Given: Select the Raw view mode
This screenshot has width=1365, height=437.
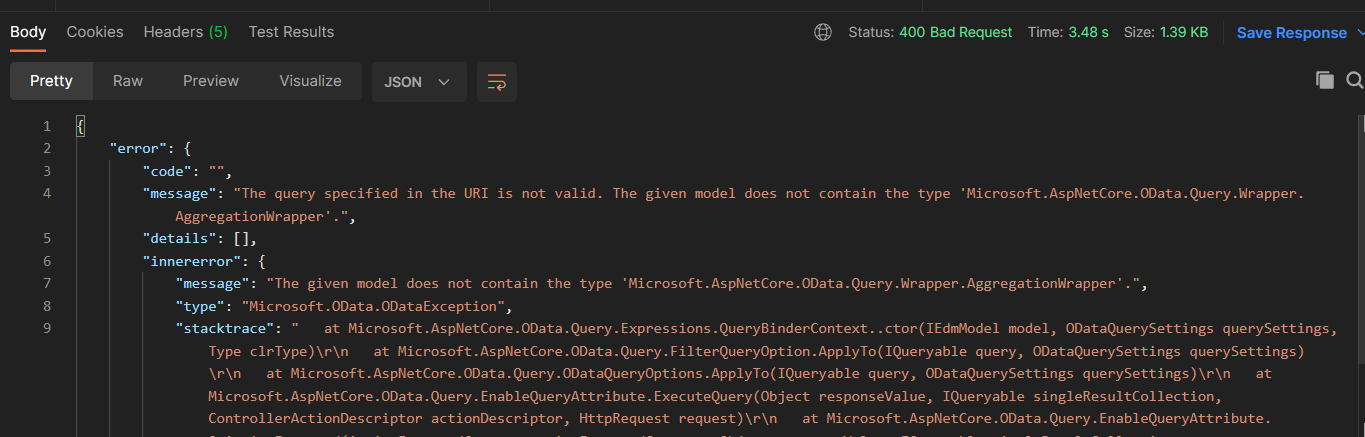Looking at the screenshot, I should coord(128,81).
